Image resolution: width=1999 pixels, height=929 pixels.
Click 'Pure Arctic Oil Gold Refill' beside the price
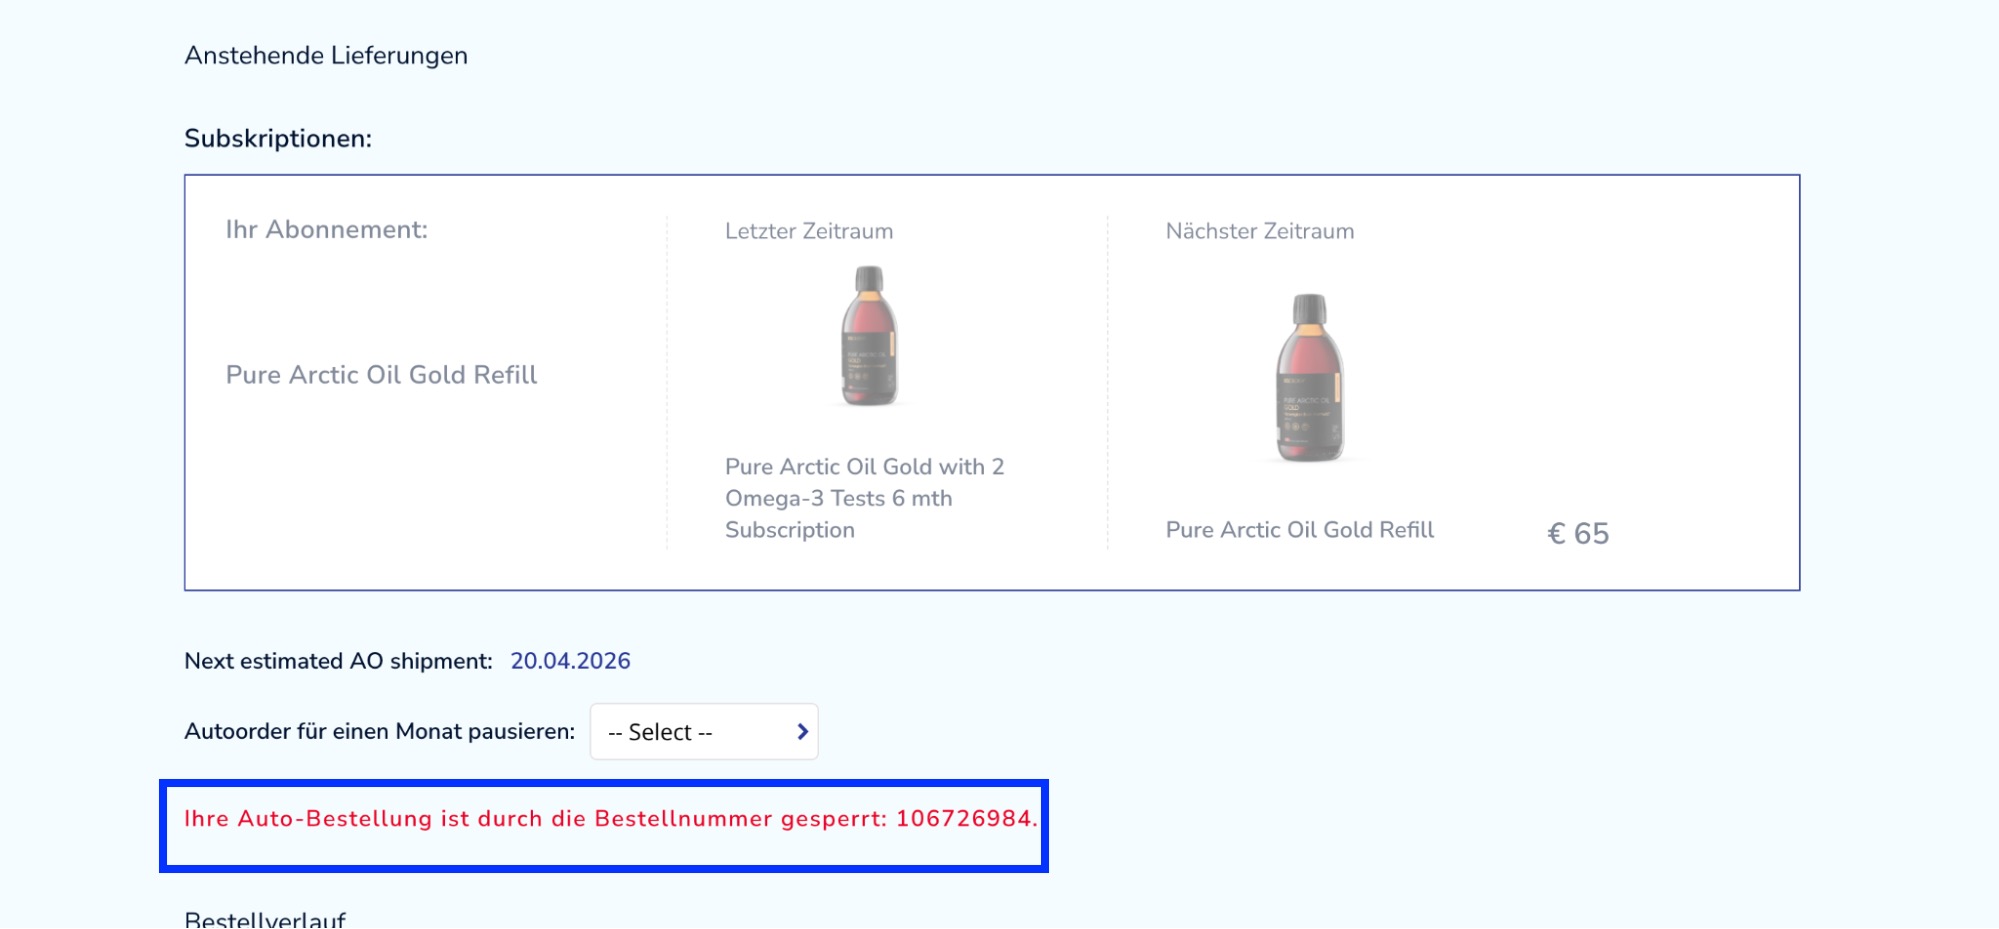pyautogui.click(x=1300, y=530)
